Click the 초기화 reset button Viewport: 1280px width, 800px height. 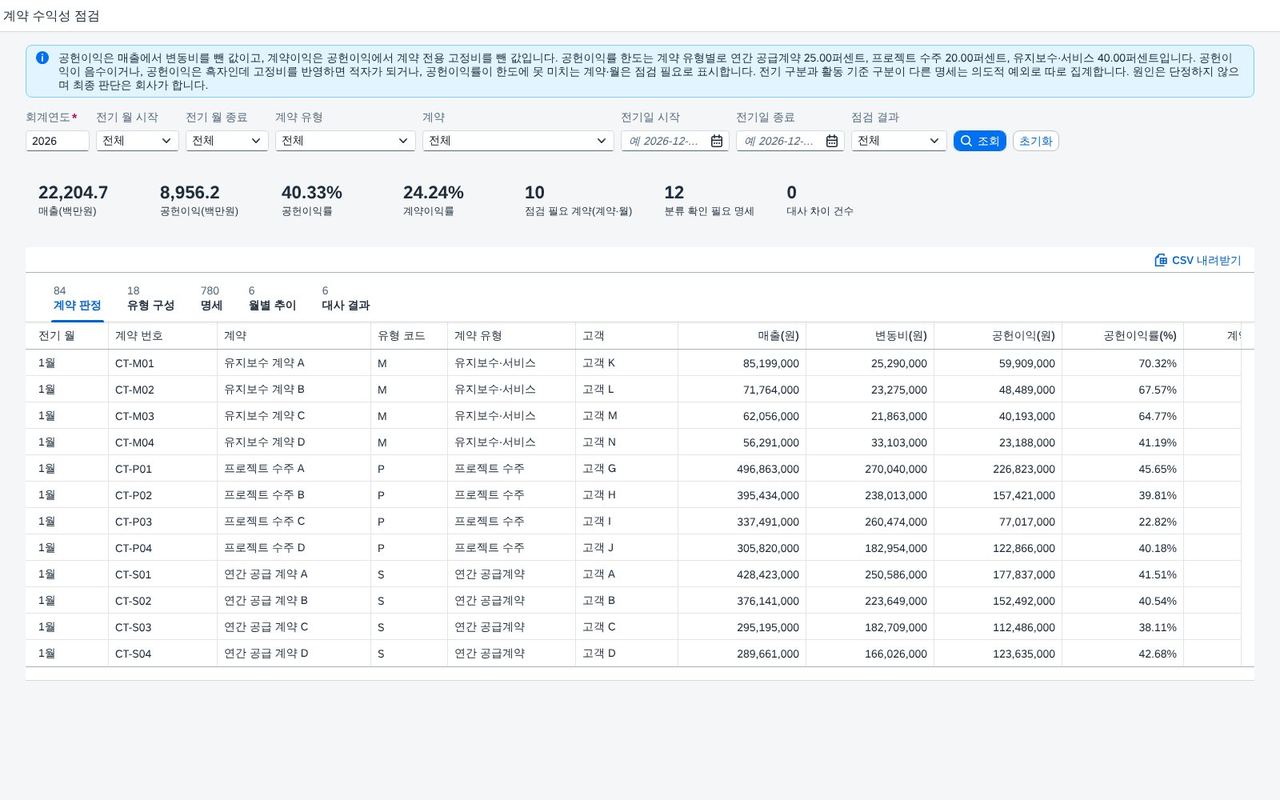point(1035,141)
